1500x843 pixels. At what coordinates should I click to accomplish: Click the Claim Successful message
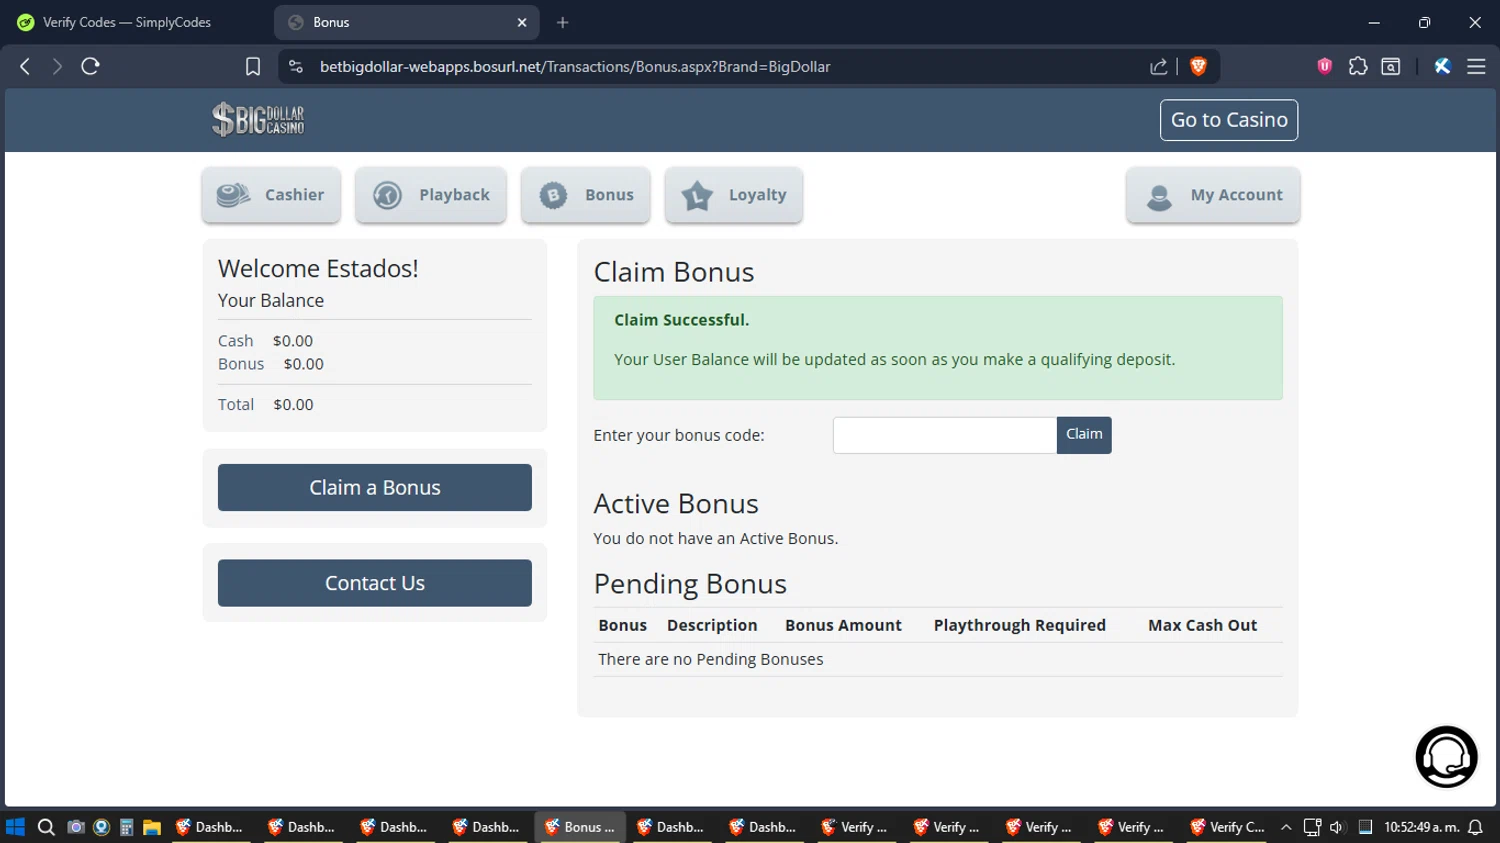681,320
